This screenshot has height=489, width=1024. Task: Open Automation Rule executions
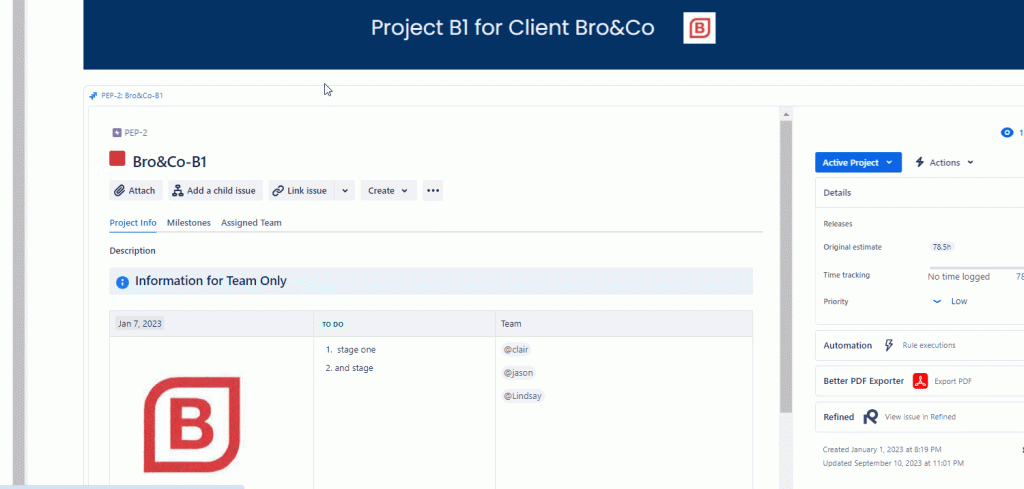point(929,345)
